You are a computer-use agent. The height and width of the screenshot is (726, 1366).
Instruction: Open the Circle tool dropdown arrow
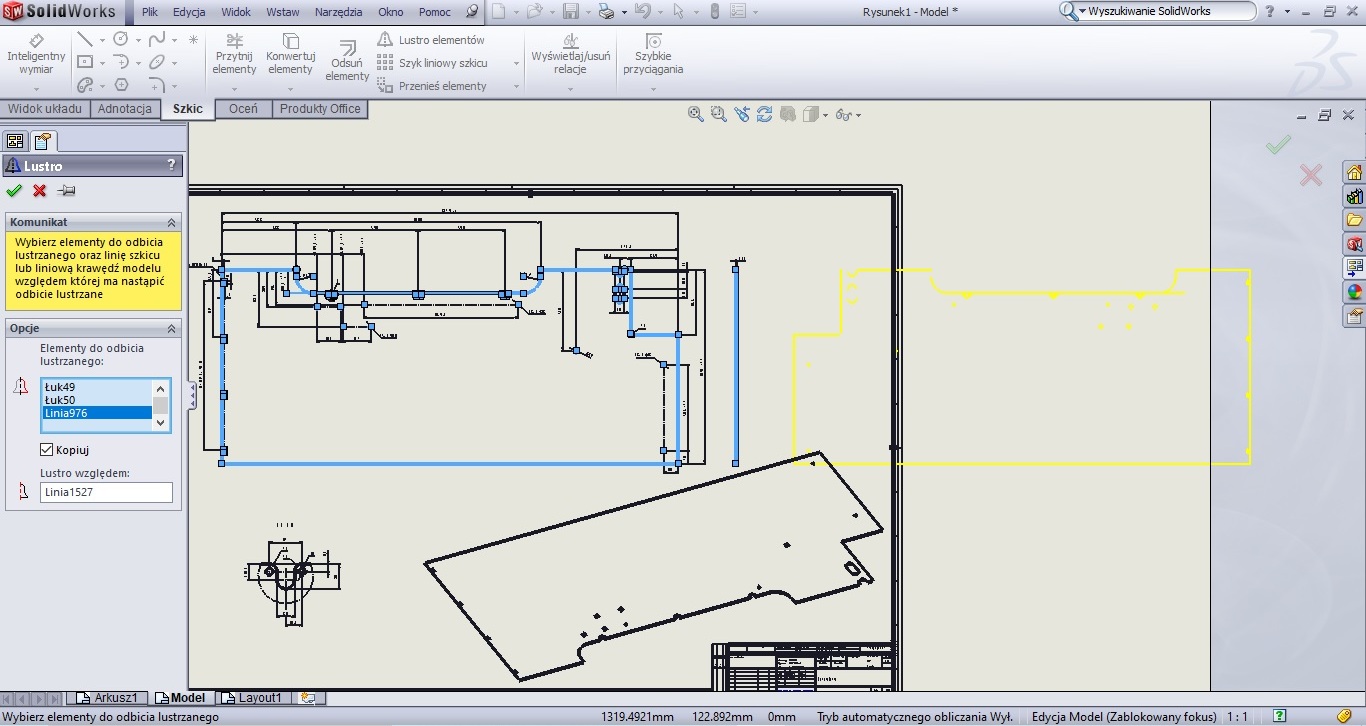tap(138, 41)
